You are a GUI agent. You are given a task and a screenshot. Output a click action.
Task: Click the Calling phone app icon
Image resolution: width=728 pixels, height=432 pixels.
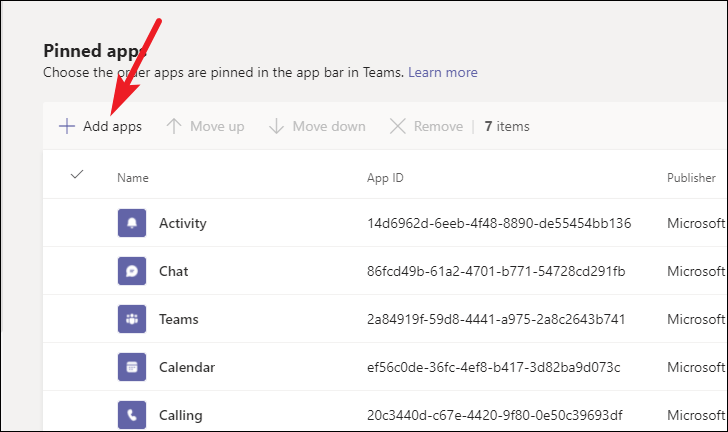(132, 415)
